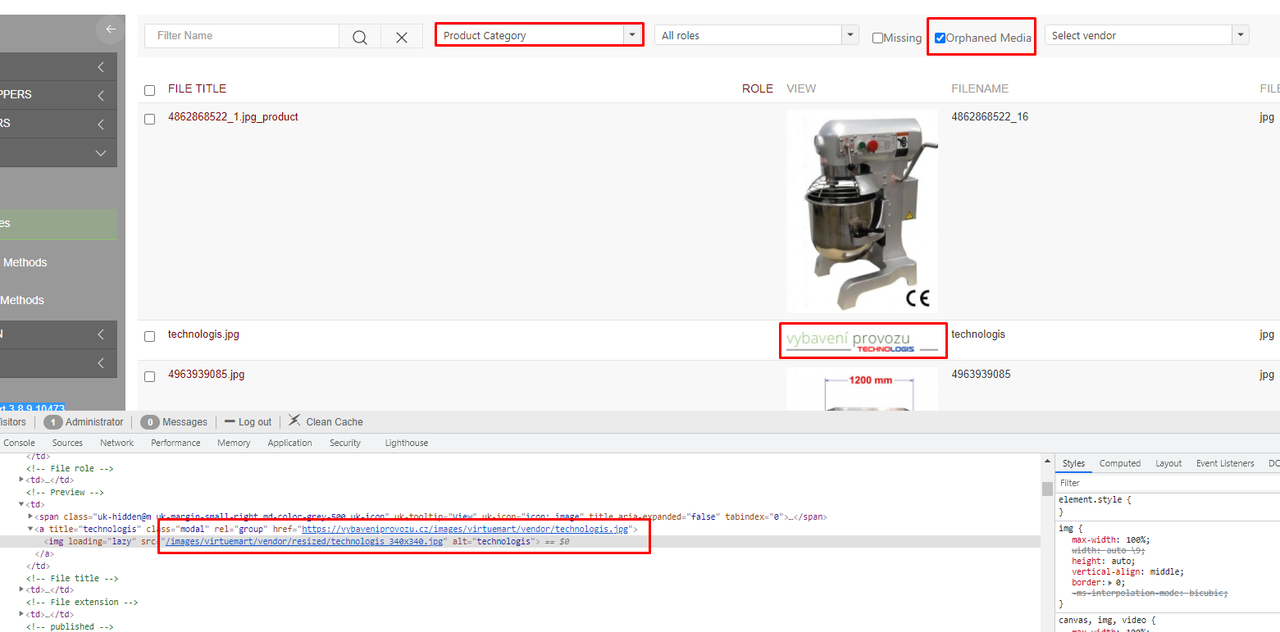
Task: Open the Memory tab
Action: pos(234,443)
